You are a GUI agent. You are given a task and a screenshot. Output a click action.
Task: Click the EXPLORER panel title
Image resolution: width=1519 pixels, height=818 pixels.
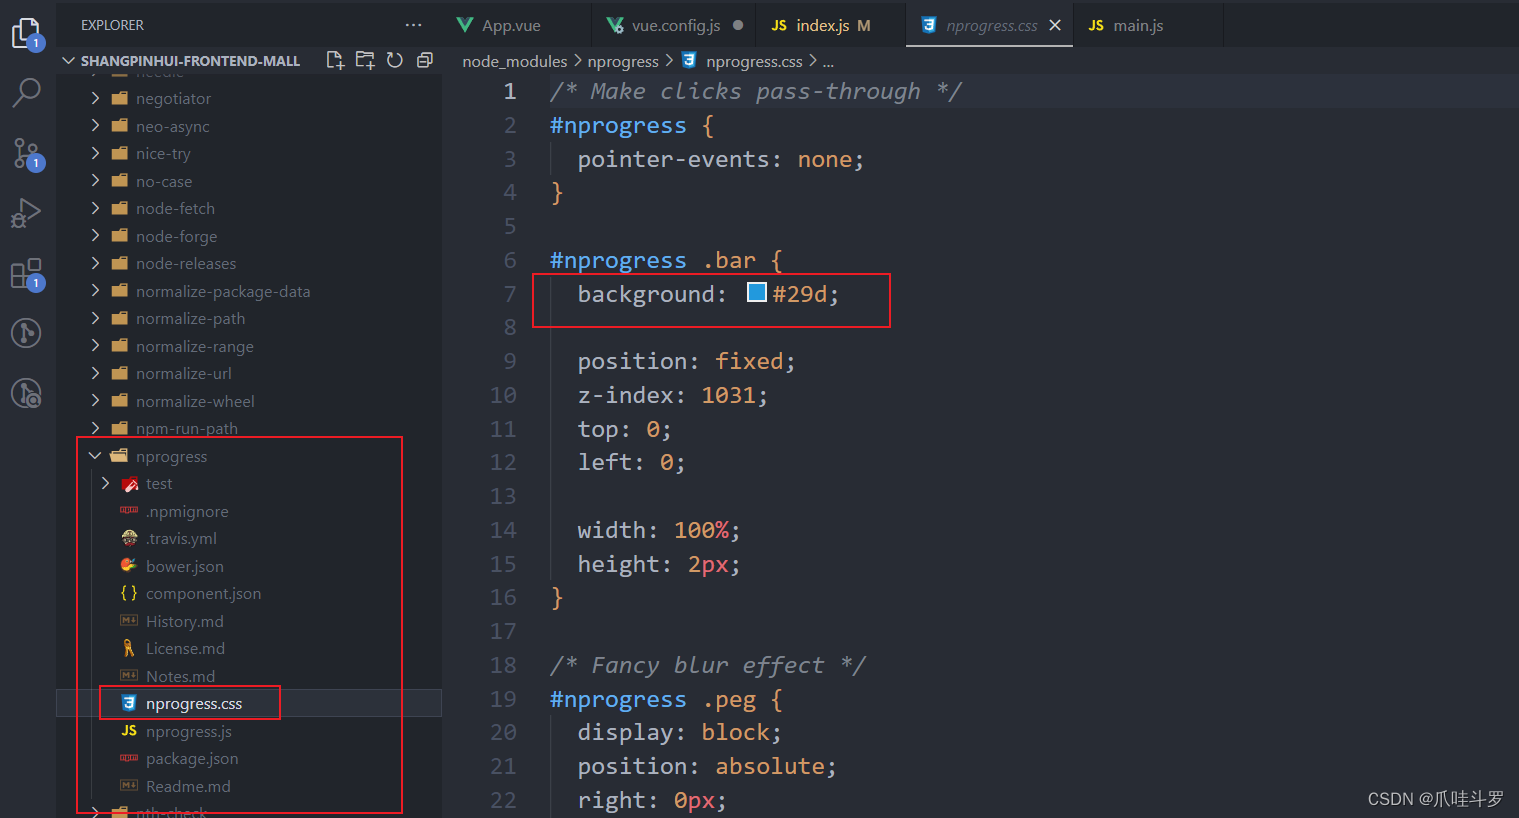(112, 25)
